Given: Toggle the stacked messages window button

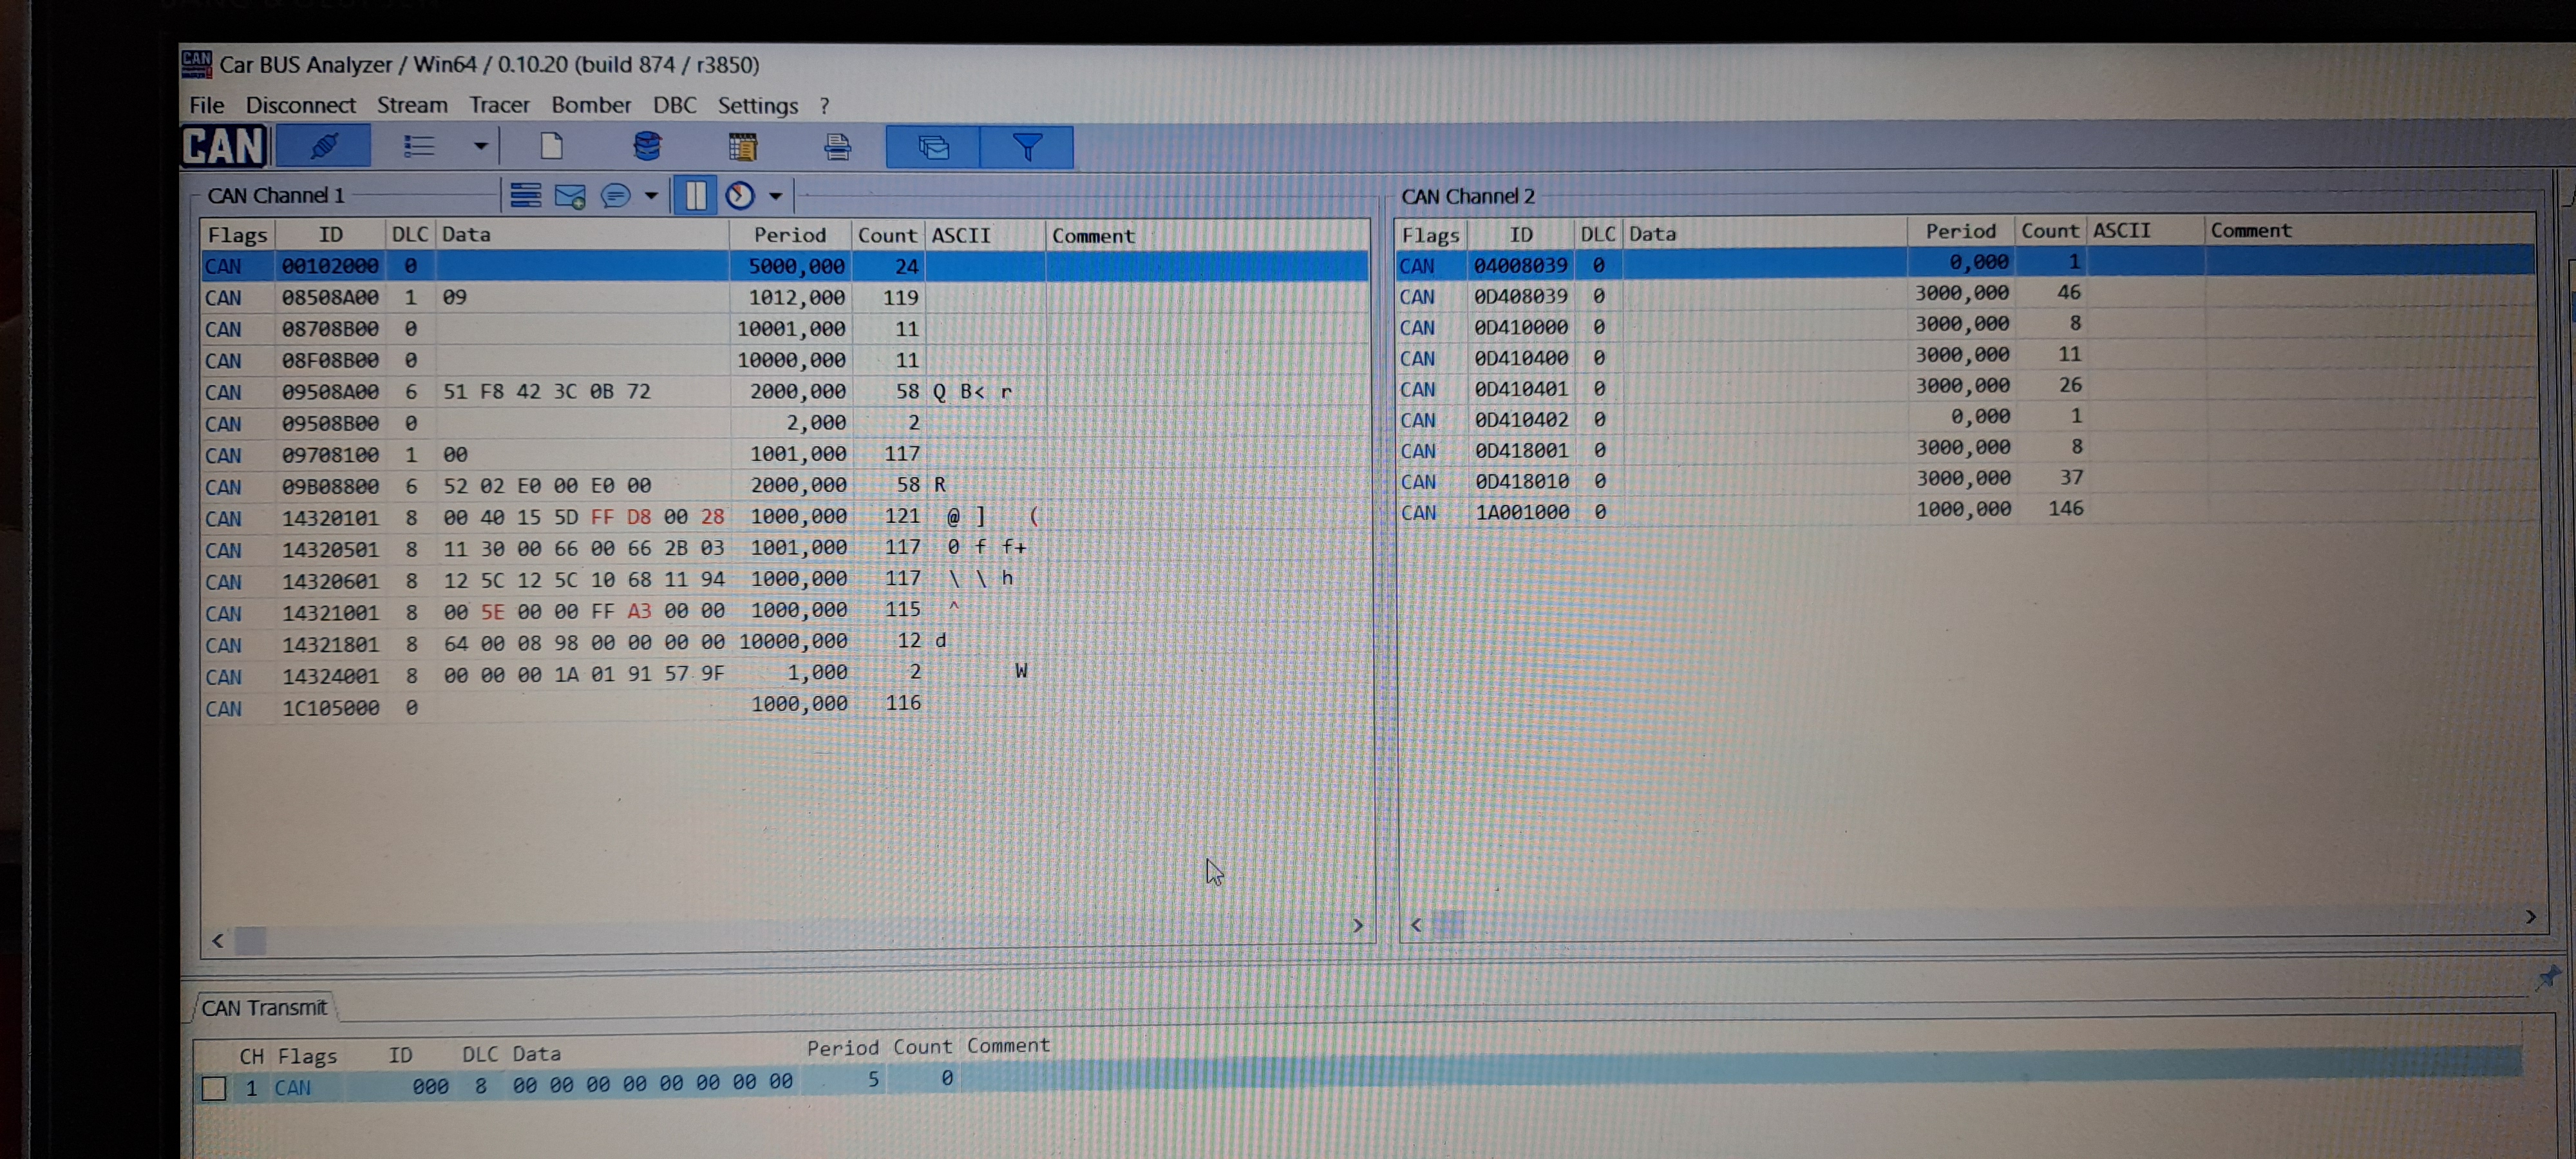Looking at the screenshot, I should pos(932,148).
